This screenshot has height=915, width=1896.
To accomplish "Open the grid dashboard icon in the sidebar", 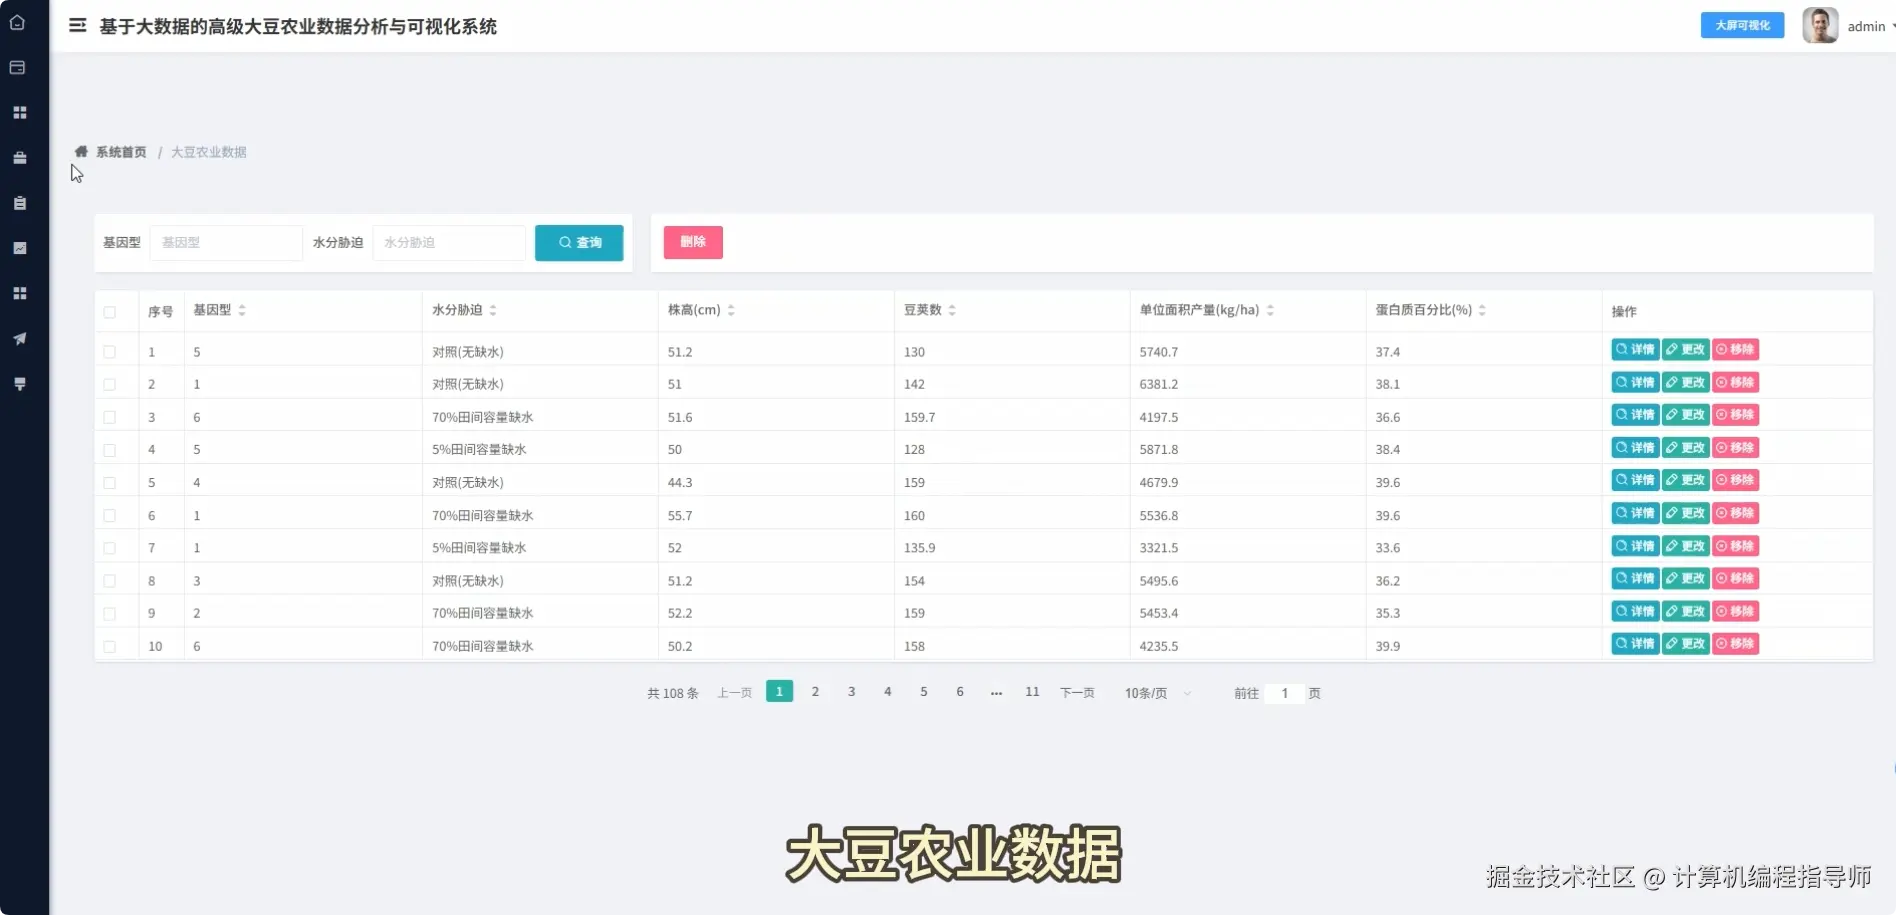I will point(19,112).
